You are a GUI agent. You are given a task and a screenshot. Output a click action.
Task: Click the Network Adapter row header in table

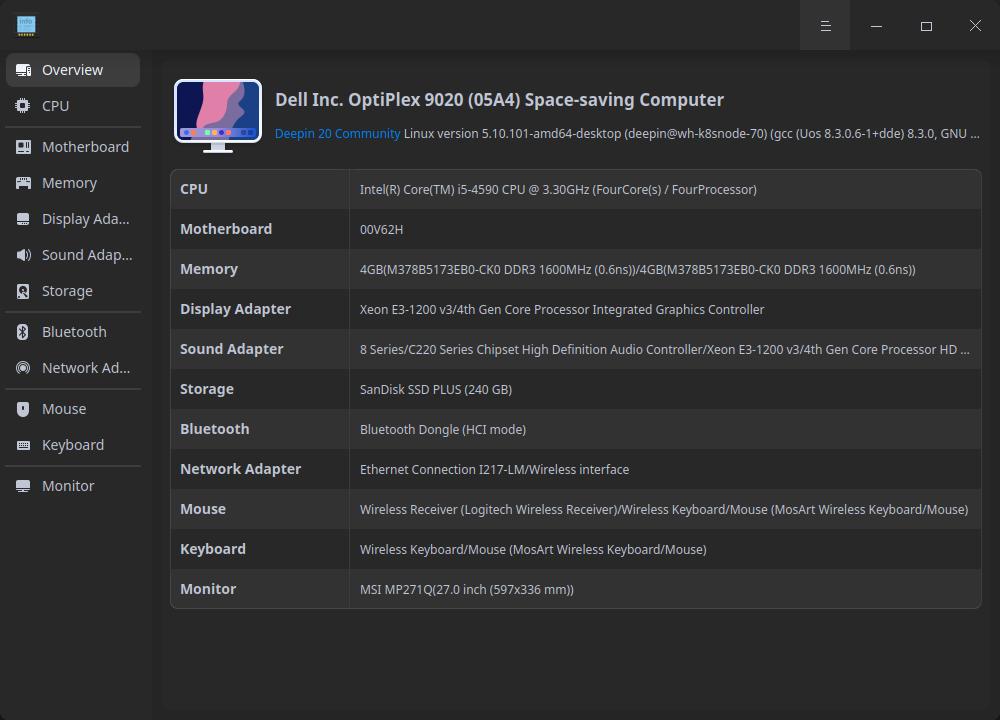click(240, 469)
